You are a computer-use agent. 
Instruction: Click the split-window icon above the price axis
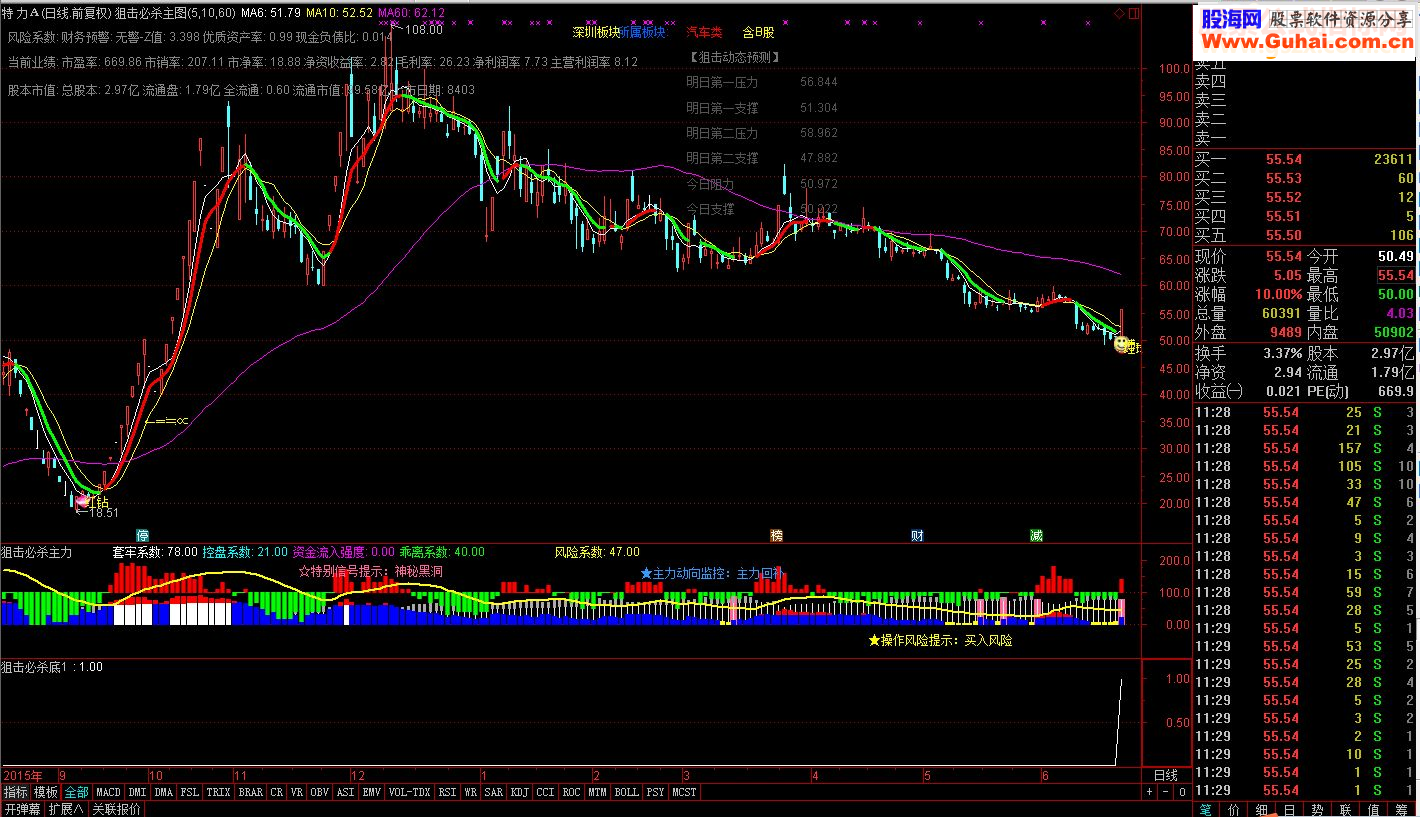[1133, 13]
